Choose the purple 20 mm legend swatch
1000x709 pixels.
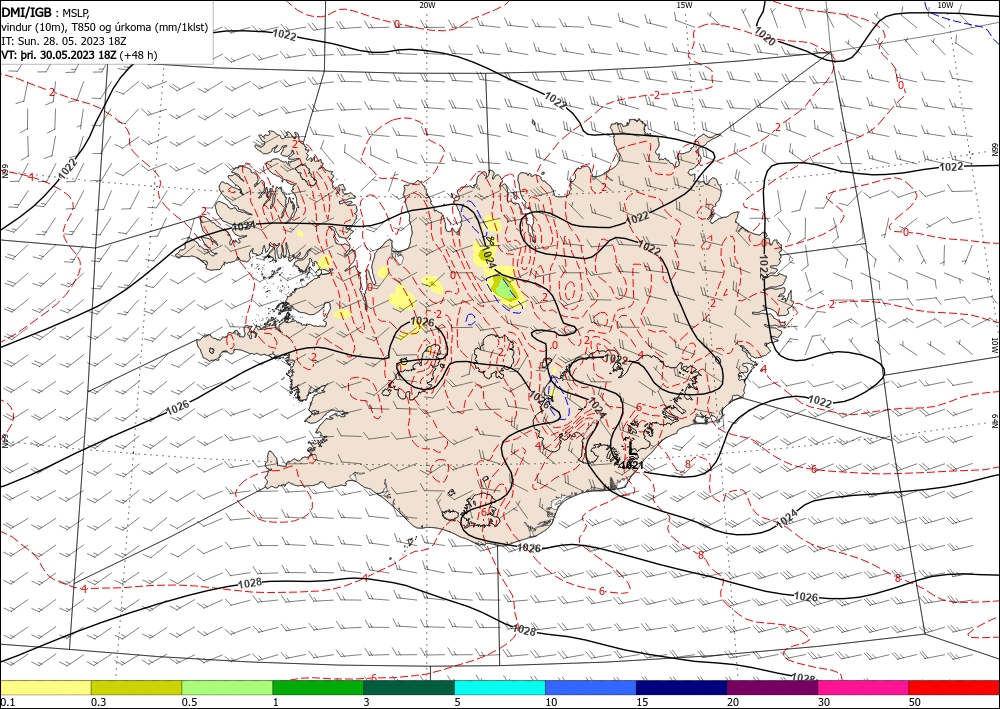pyautogui.click(x=772, y=687)
